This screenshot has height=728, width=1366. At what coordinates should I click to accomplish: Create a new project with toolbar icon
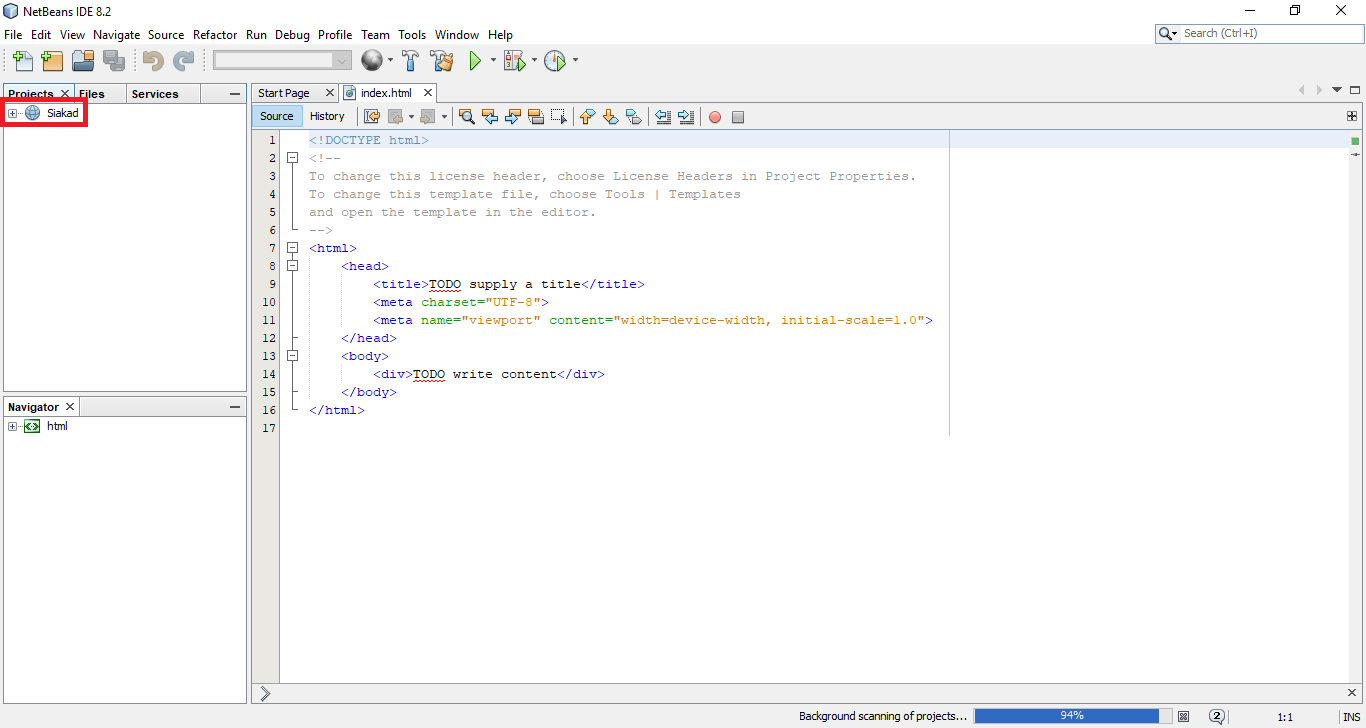pos(52,60)
